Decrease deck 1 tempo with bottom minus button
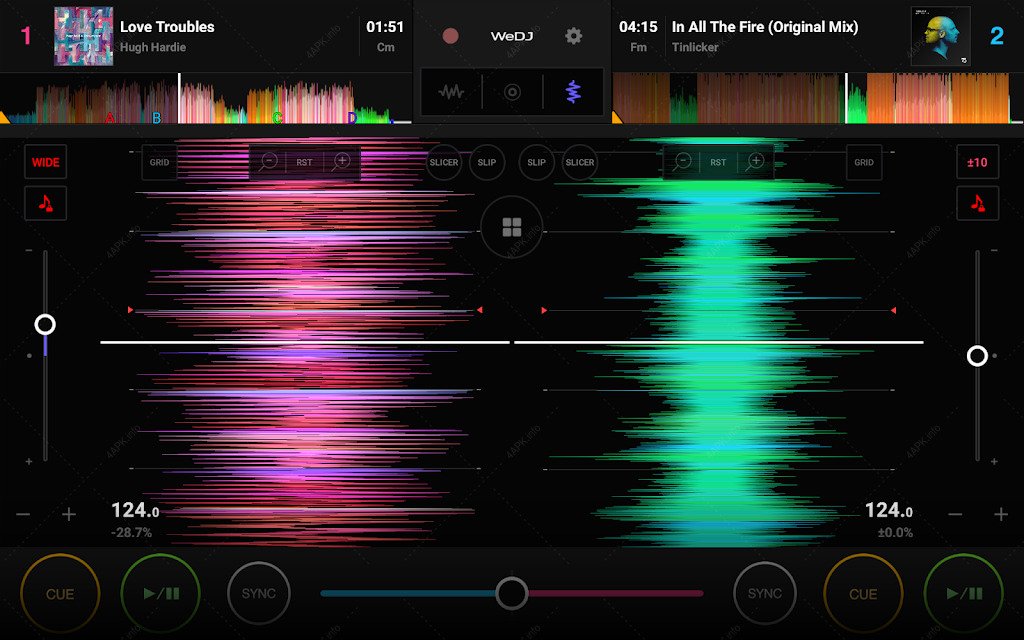Screen dimensions: 1024x640 [24, 514]
